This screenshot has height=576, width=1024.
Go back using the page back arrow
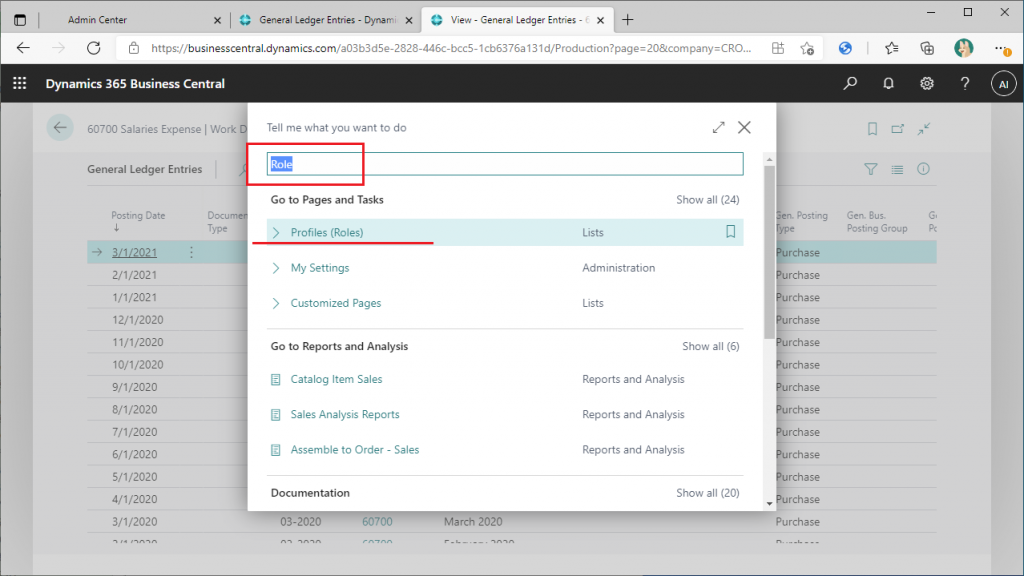(60, 128)
